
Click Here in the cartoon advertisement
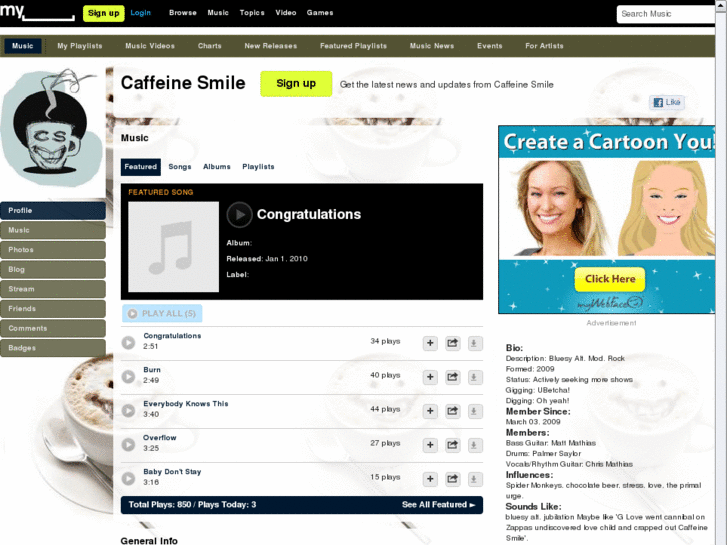click(x=610, y=279)
